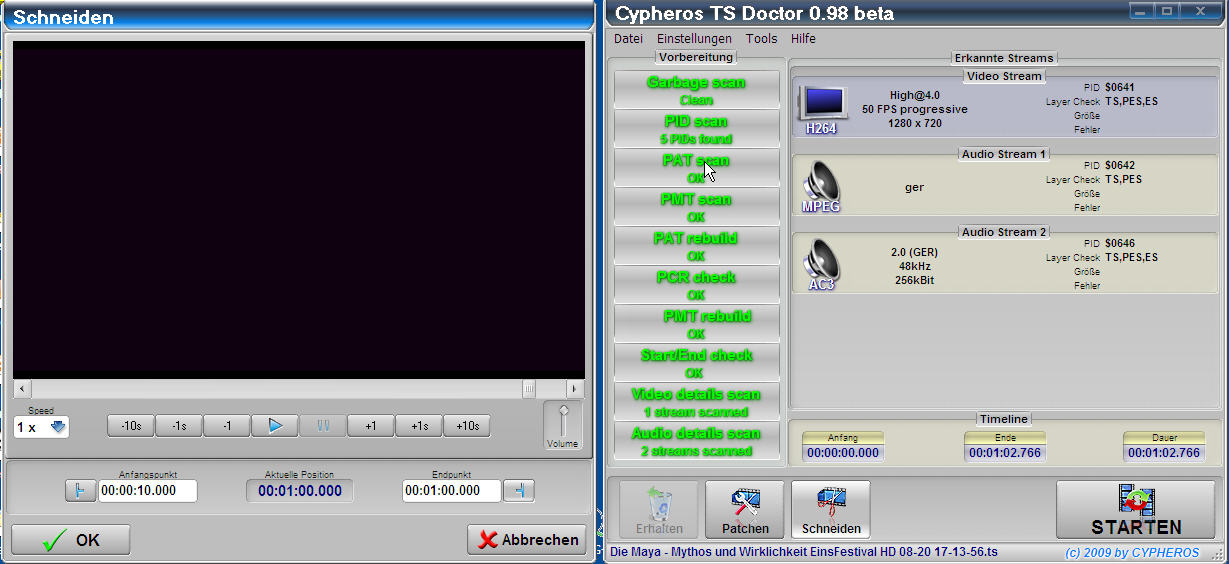Click the 1280 x 720 resolution text
Image resolution: width=1229 pixels, height=564 pixels.
[x=915, y=123]
